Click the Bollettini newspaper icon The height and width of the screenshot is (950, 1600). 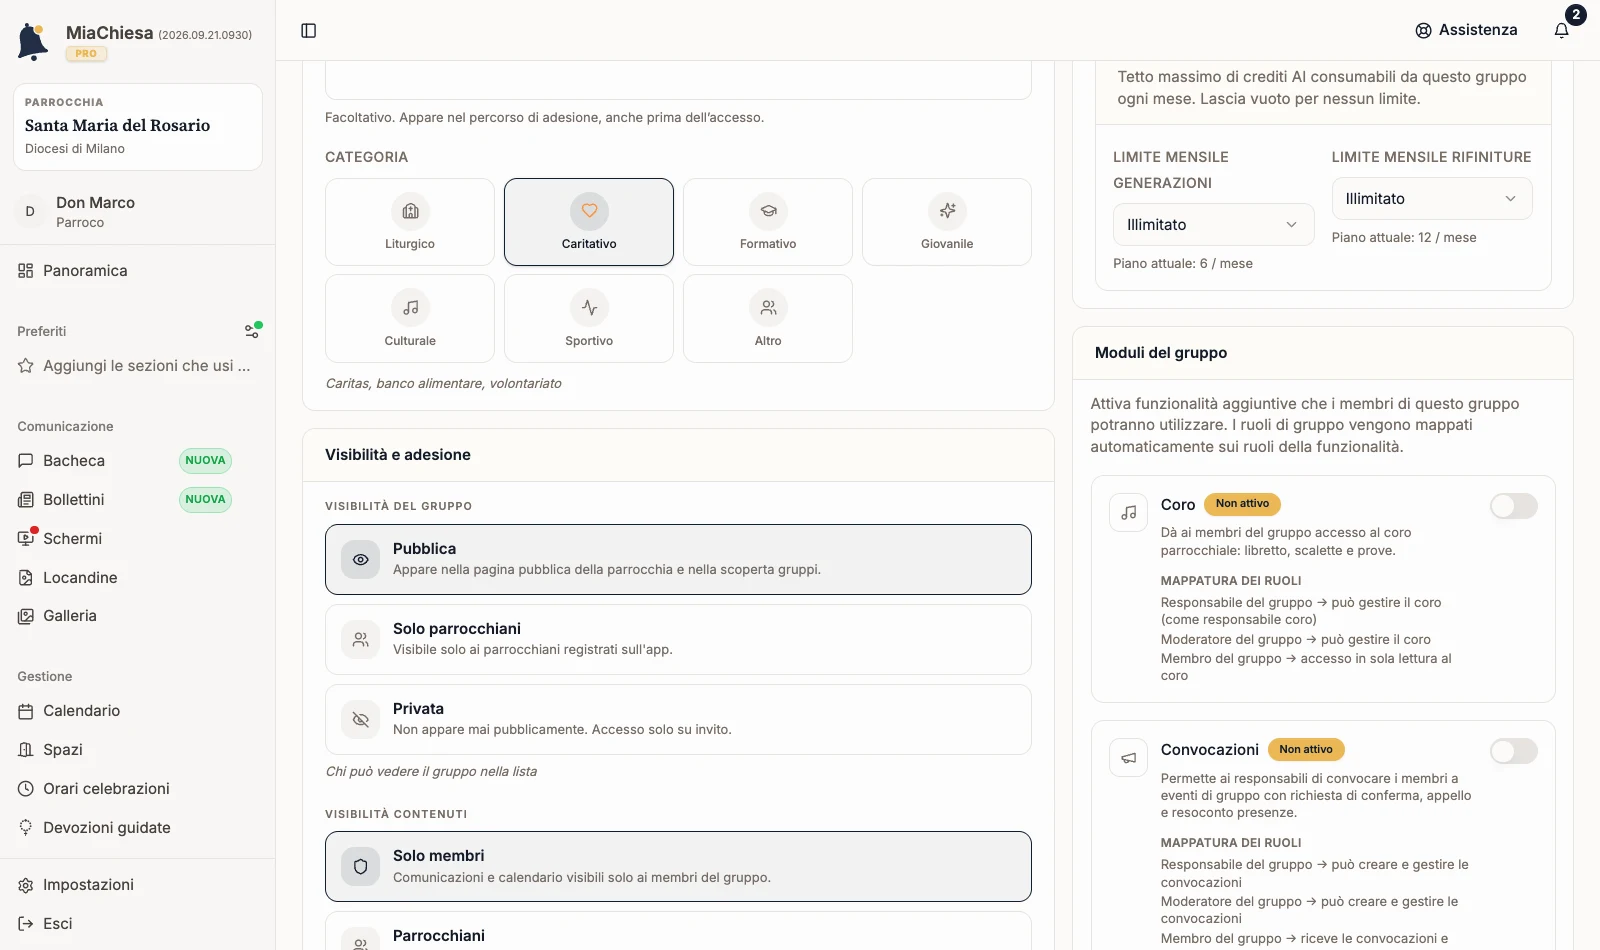click(x=26, y=500)
